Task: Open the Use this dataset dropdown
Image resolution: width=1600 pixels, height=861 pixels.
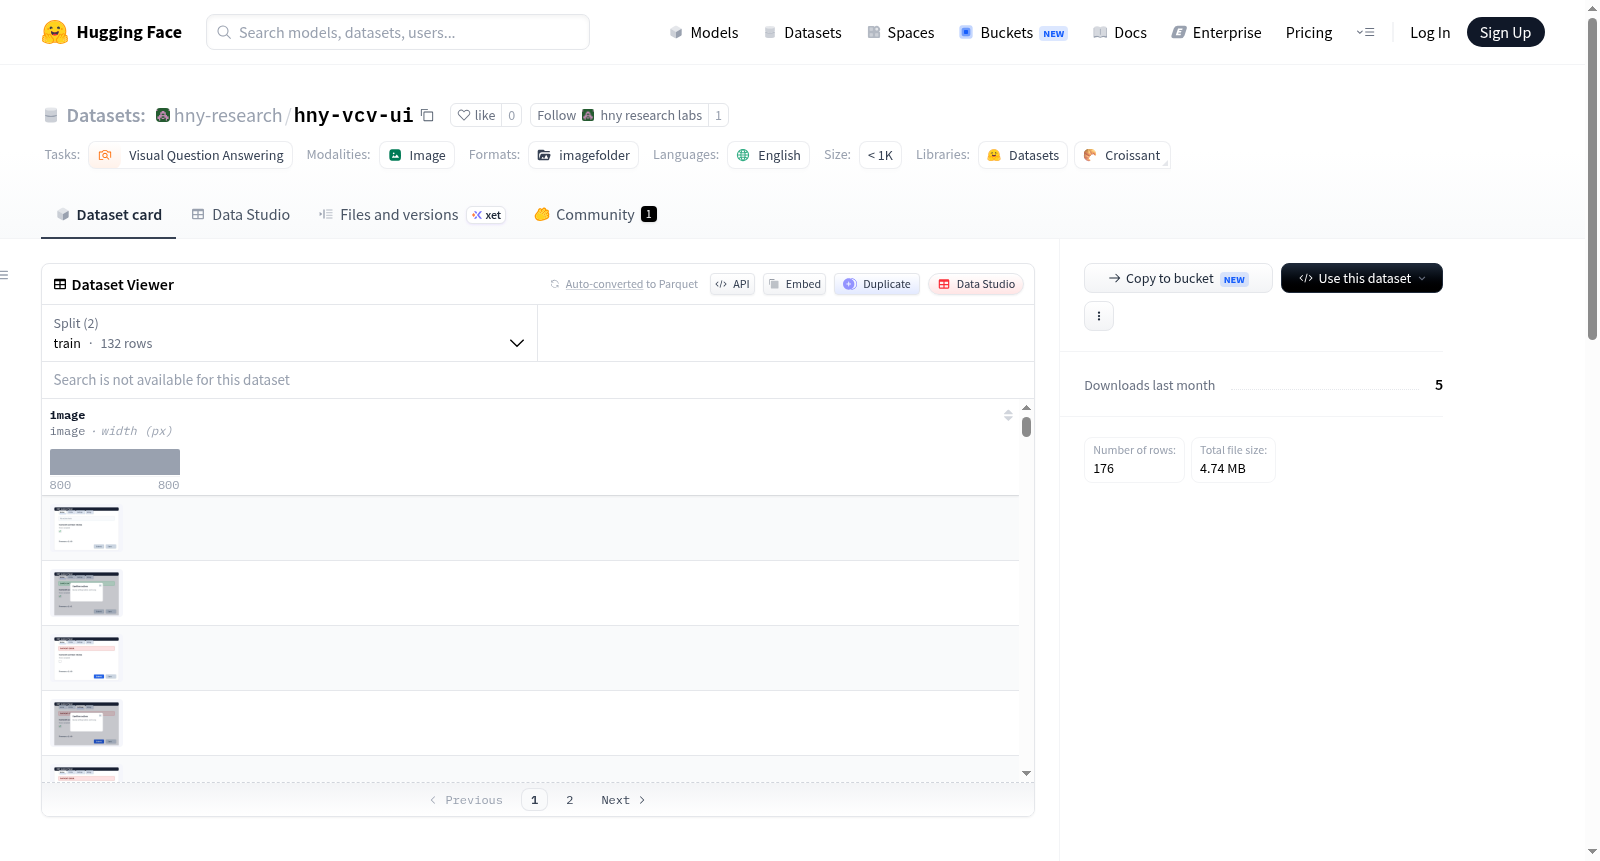Action: (x=1362, y=278)
